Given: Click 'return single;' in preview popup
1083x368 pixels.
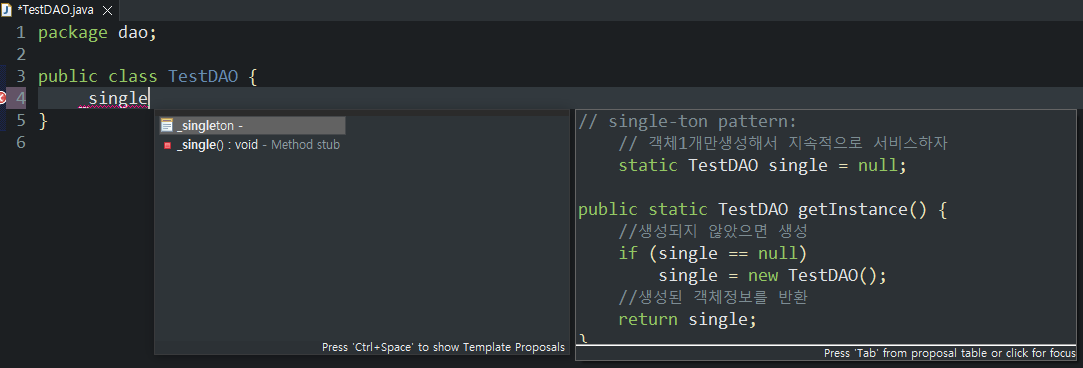Looking at the screenshot, I should 688,320.
